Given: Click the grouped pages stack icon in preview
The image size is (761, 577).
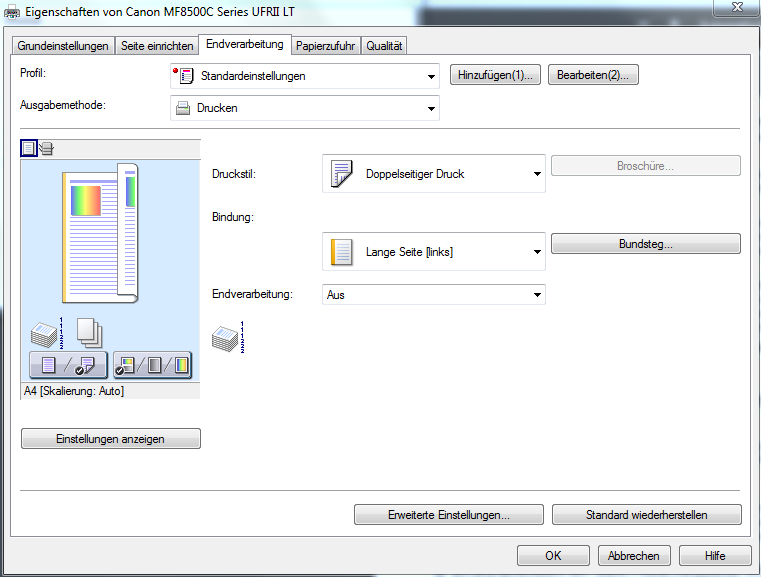Looking at the screenshot, I should (47, 333).
